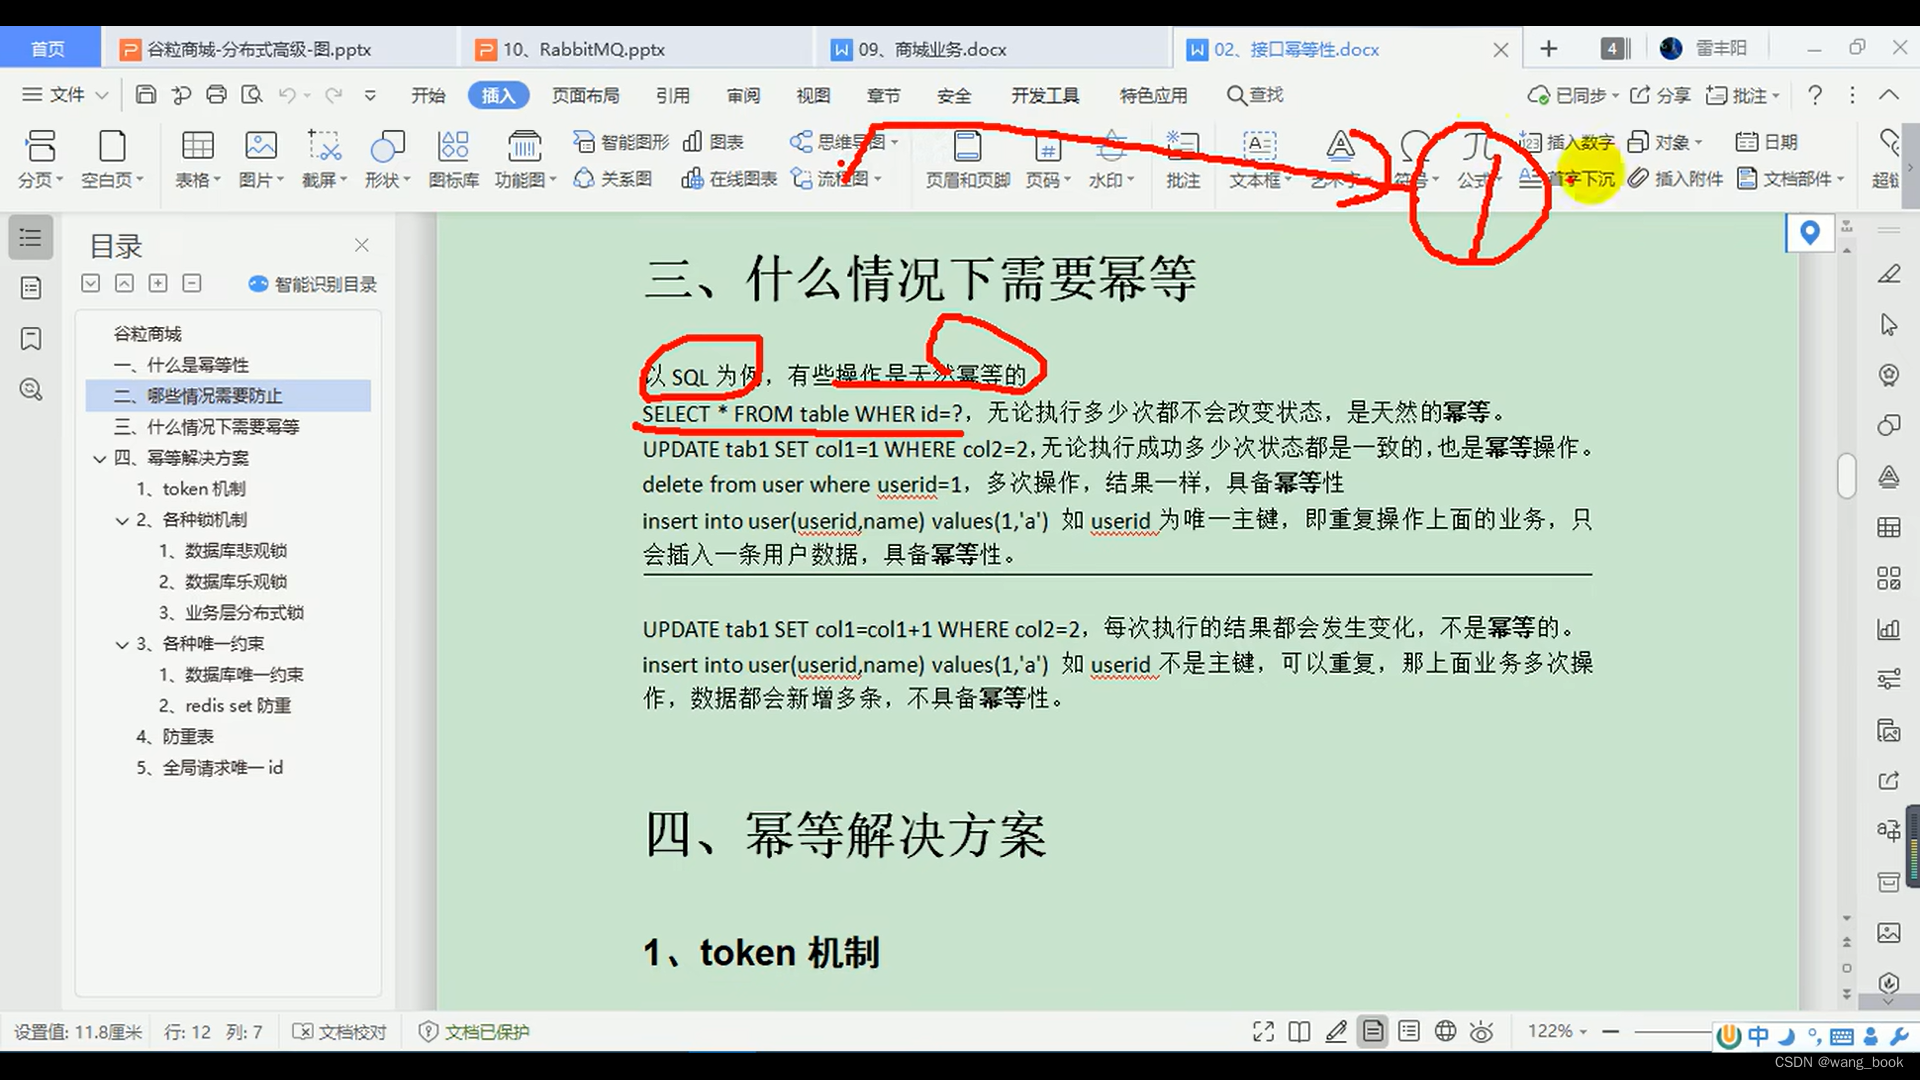Take a screenshot with 截屏 tool
Viewport: 1920px width, 1080px height.
[x=323, y=158]
